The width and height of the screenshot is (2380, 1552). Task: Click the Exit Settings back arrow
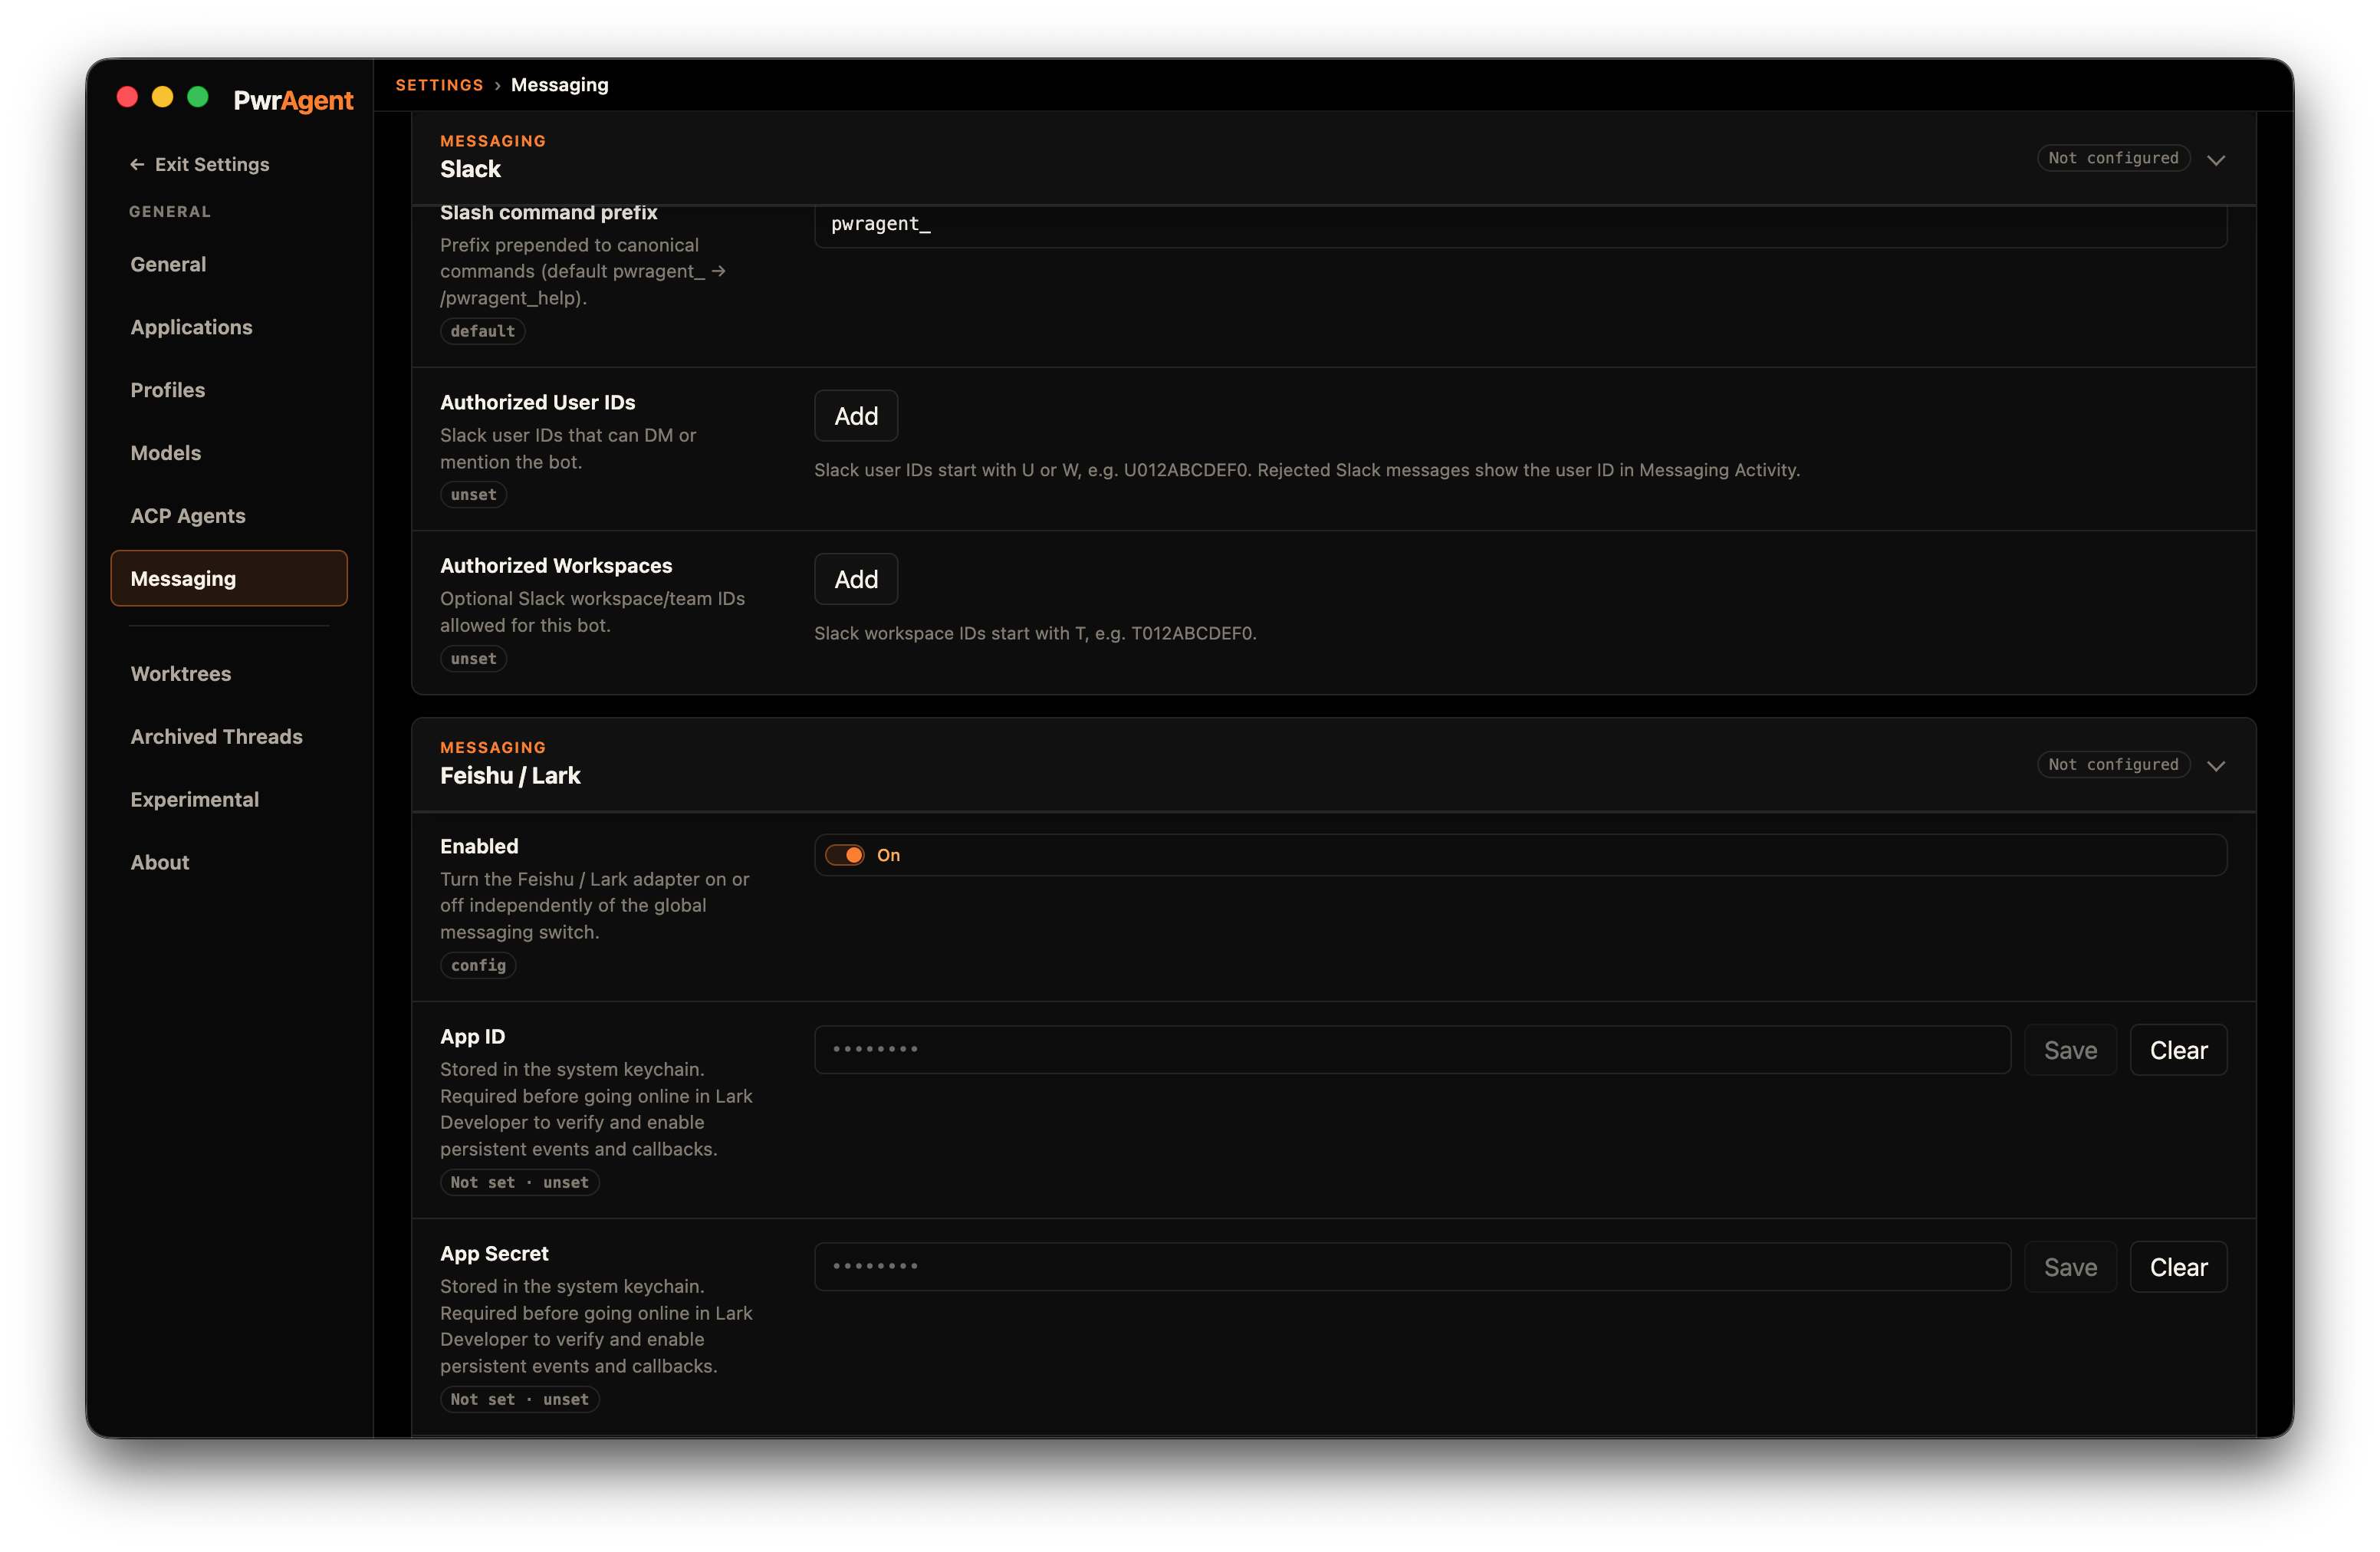point(137,164)
